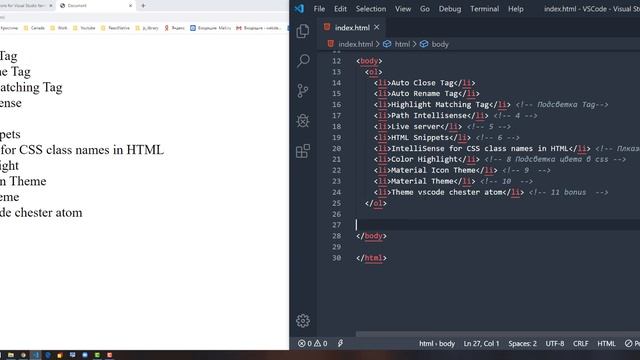Click html › body indicator in status bar

(x=437, y=343)
